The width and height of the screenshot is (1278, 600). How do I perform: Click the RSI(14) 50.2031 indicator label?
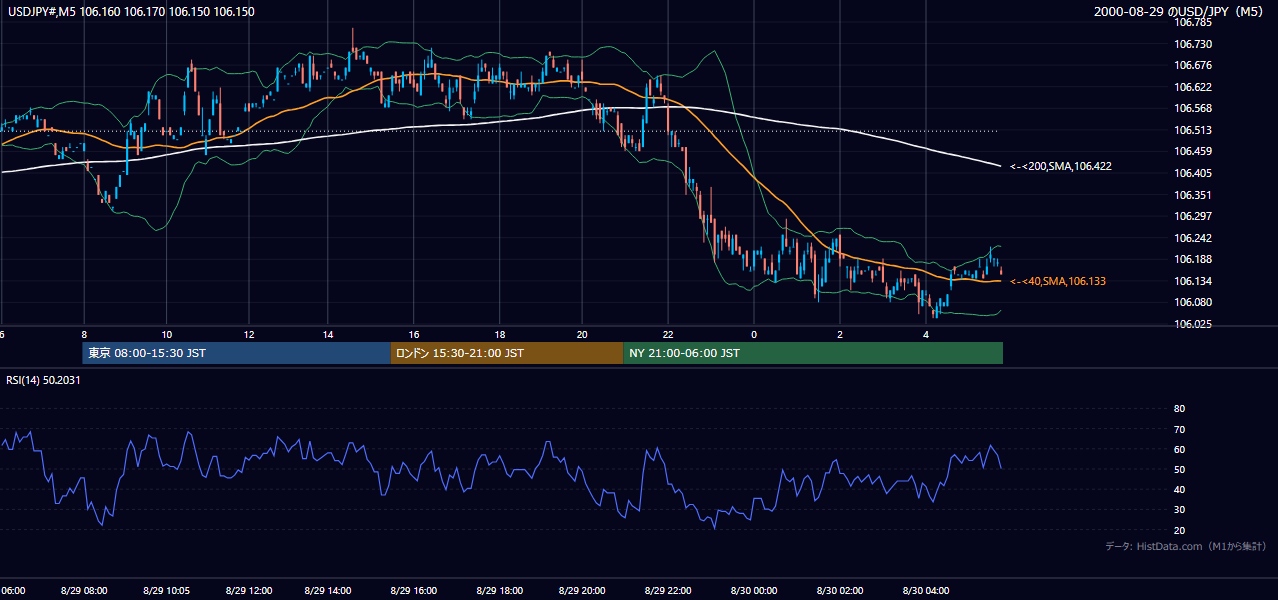(x=44, y=379)
